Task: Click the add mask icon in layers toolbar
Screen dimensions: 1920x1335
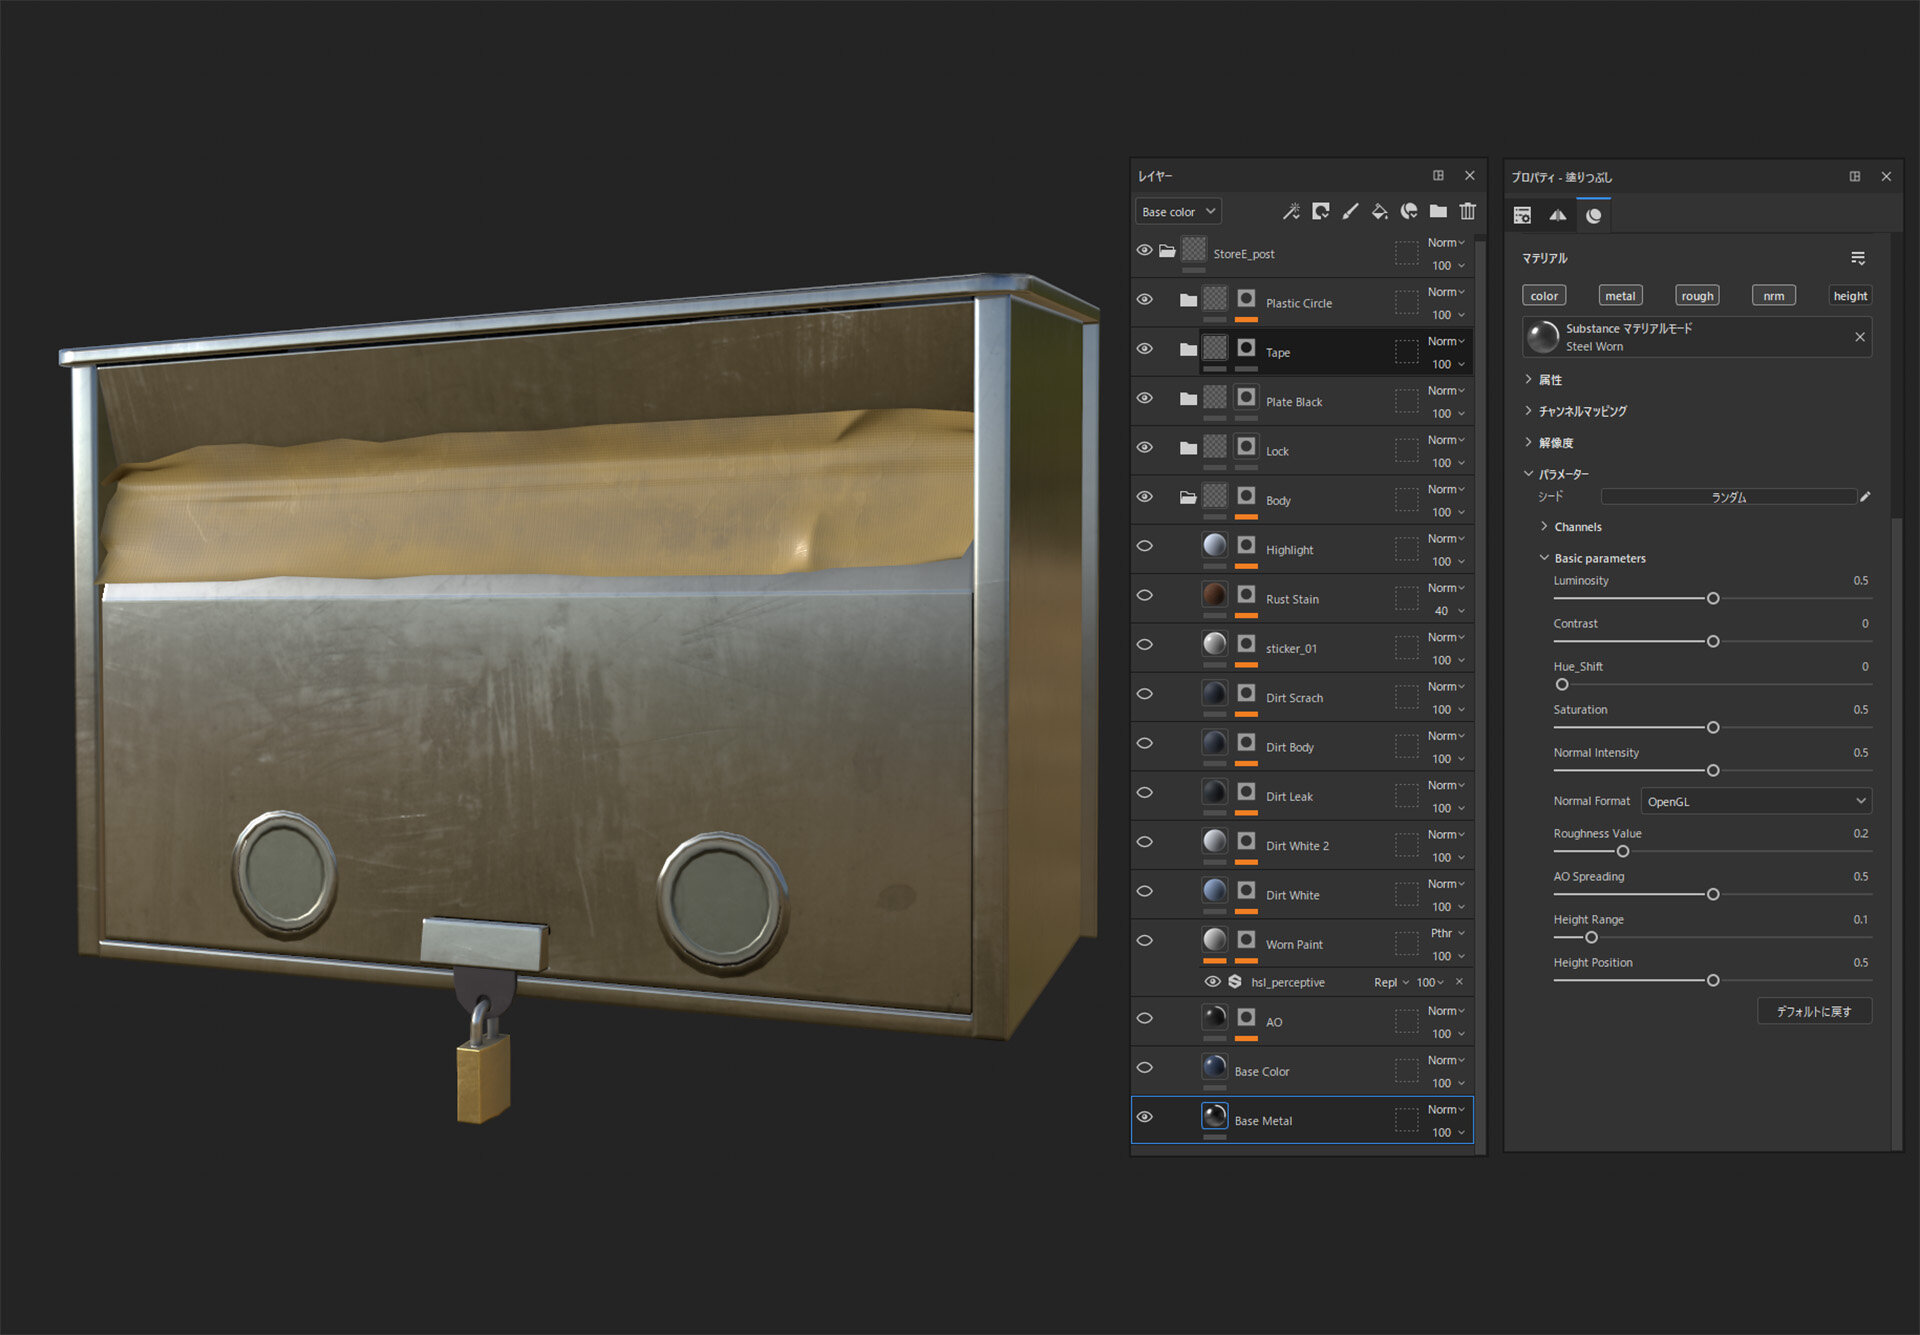Action: 1321,211
